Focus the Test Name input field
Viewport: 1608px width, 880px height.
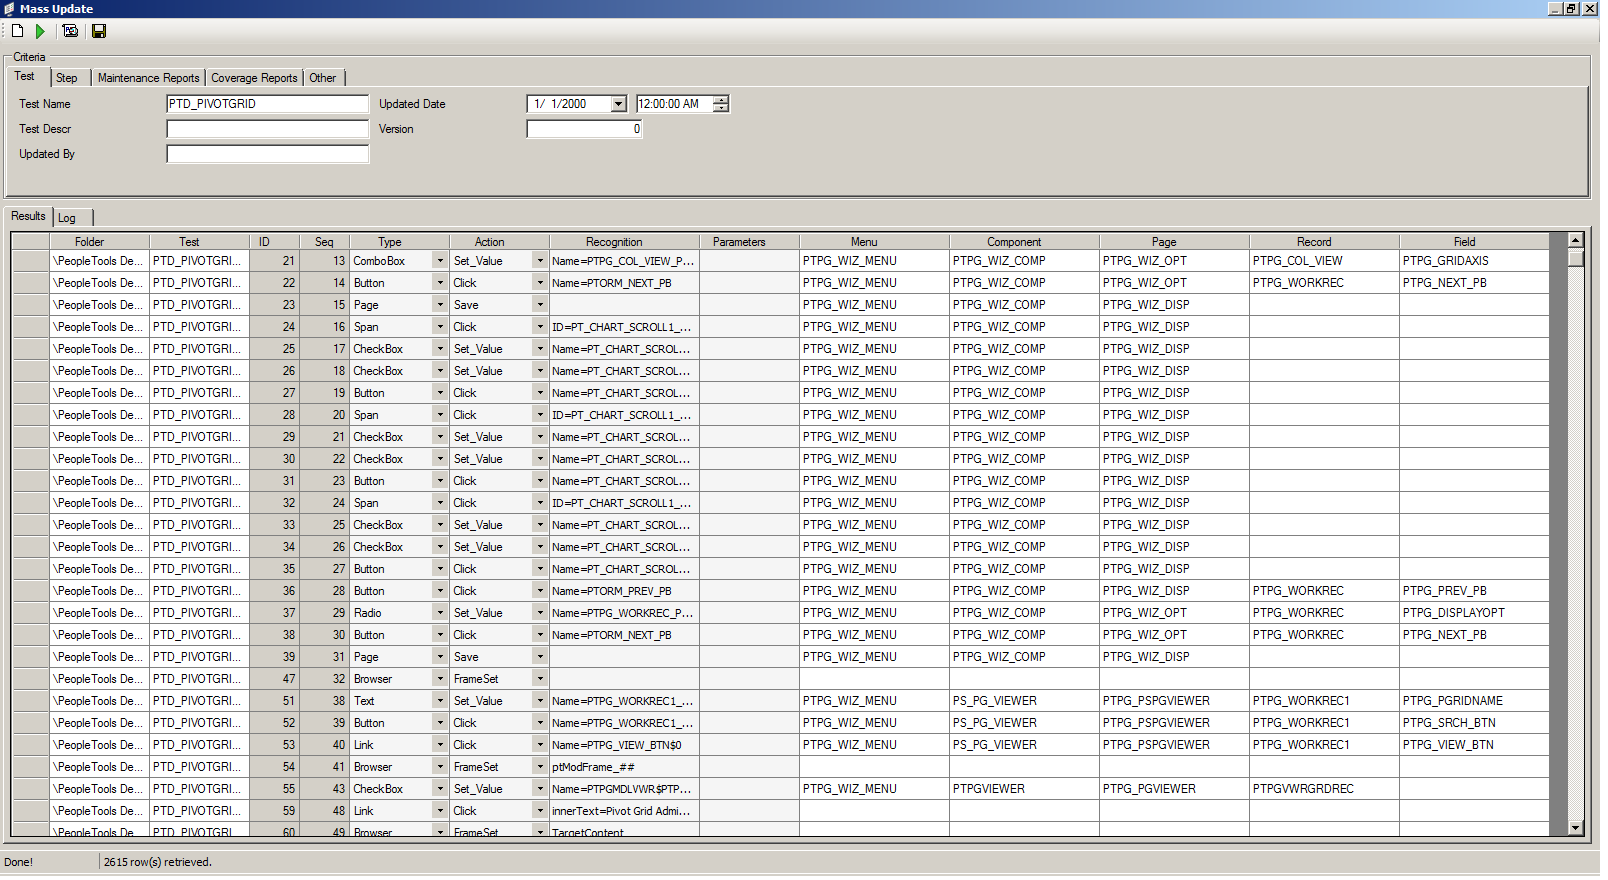268,104
